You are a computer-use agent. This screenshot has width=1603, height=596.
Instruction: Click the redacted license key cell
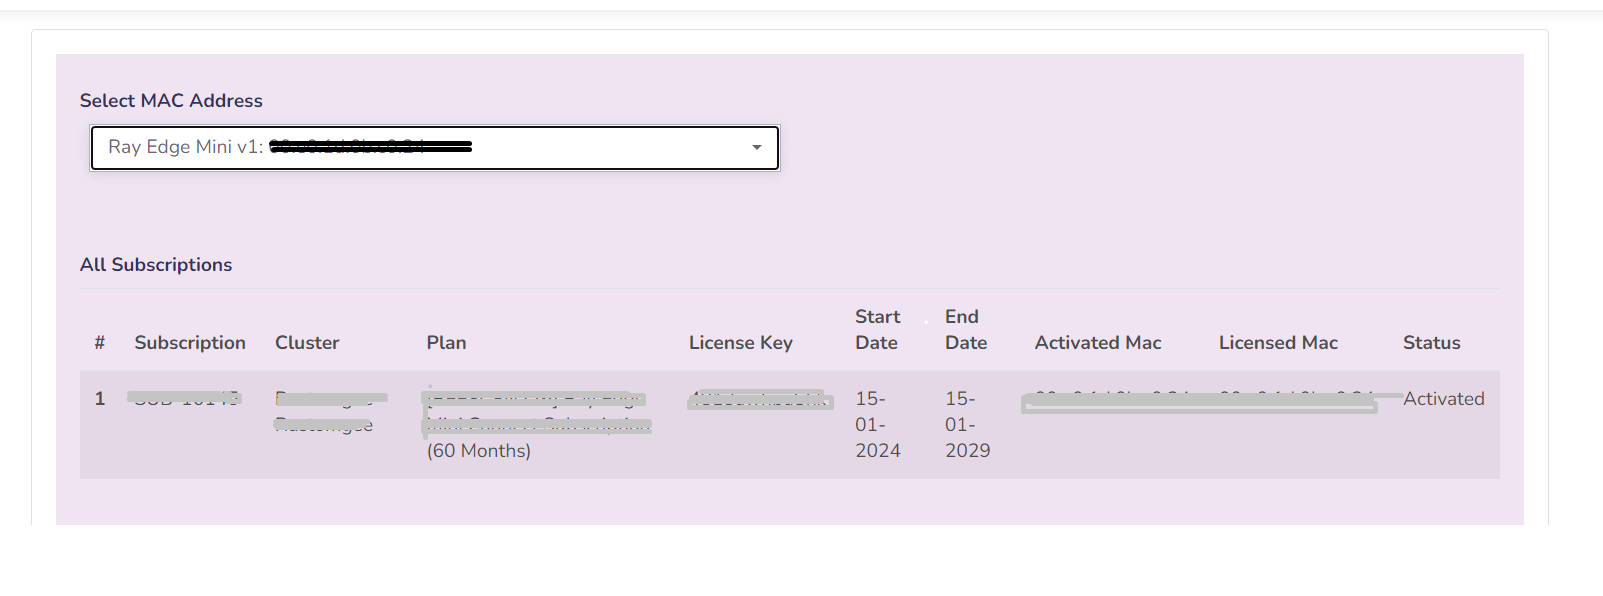(759, 400)
